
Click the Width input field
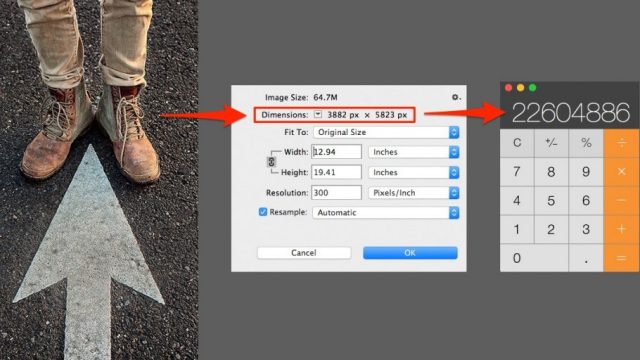click(x=336, y=152)
